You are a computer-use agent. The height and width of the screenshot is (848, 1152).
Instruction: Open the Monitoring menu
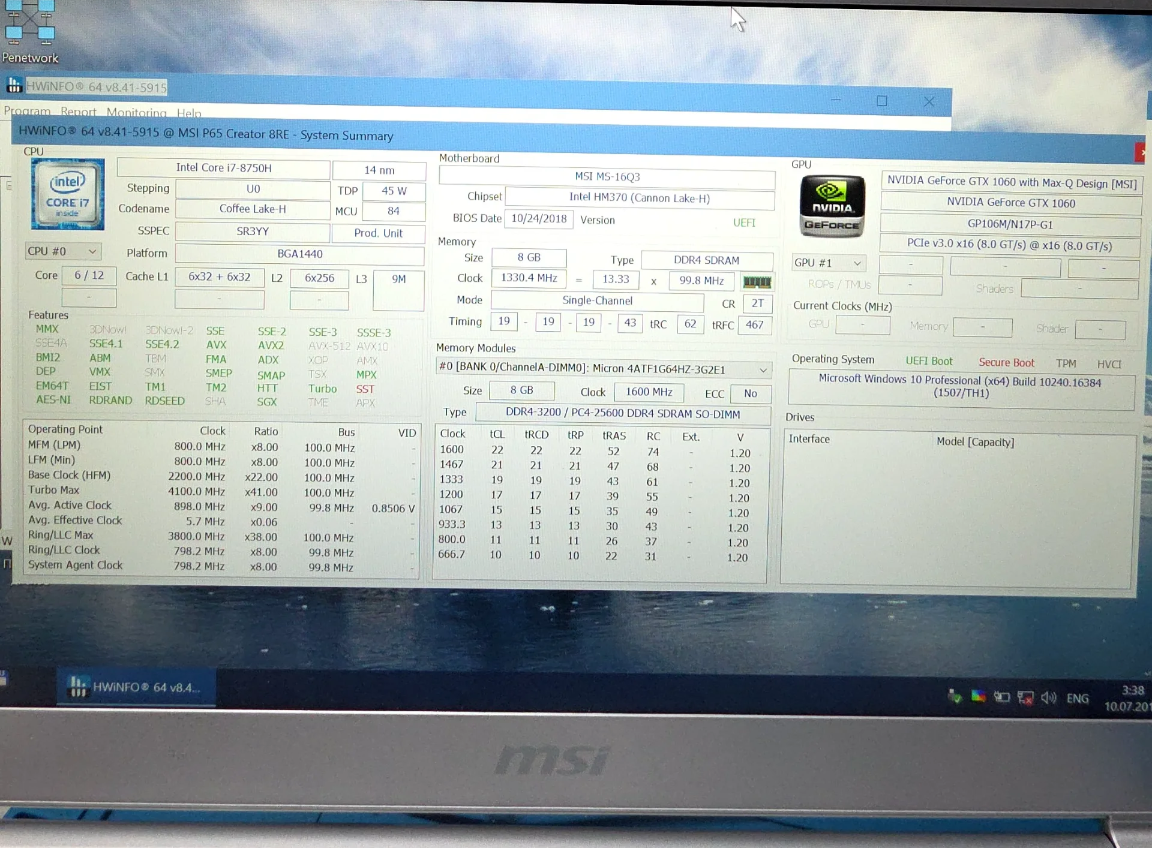pos(136,112)
